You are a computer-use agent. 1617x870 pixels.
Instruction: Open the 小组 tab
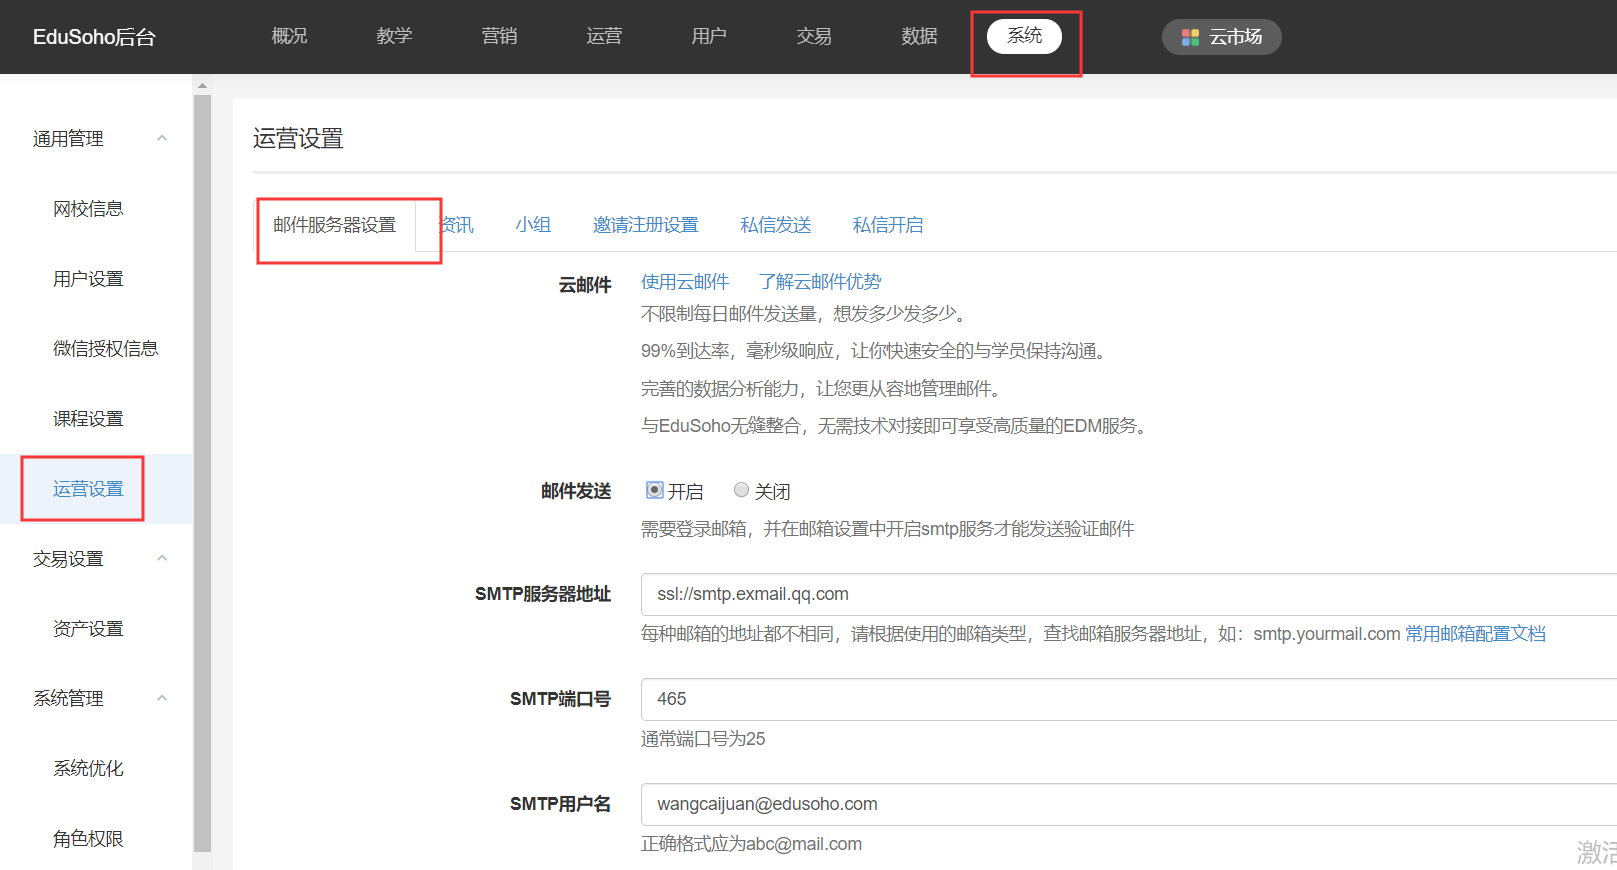pos(533,225)
